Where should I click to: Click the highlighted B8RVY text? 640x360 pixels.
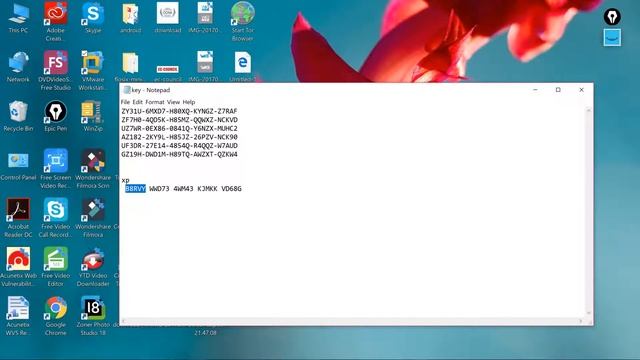[135, 189]
